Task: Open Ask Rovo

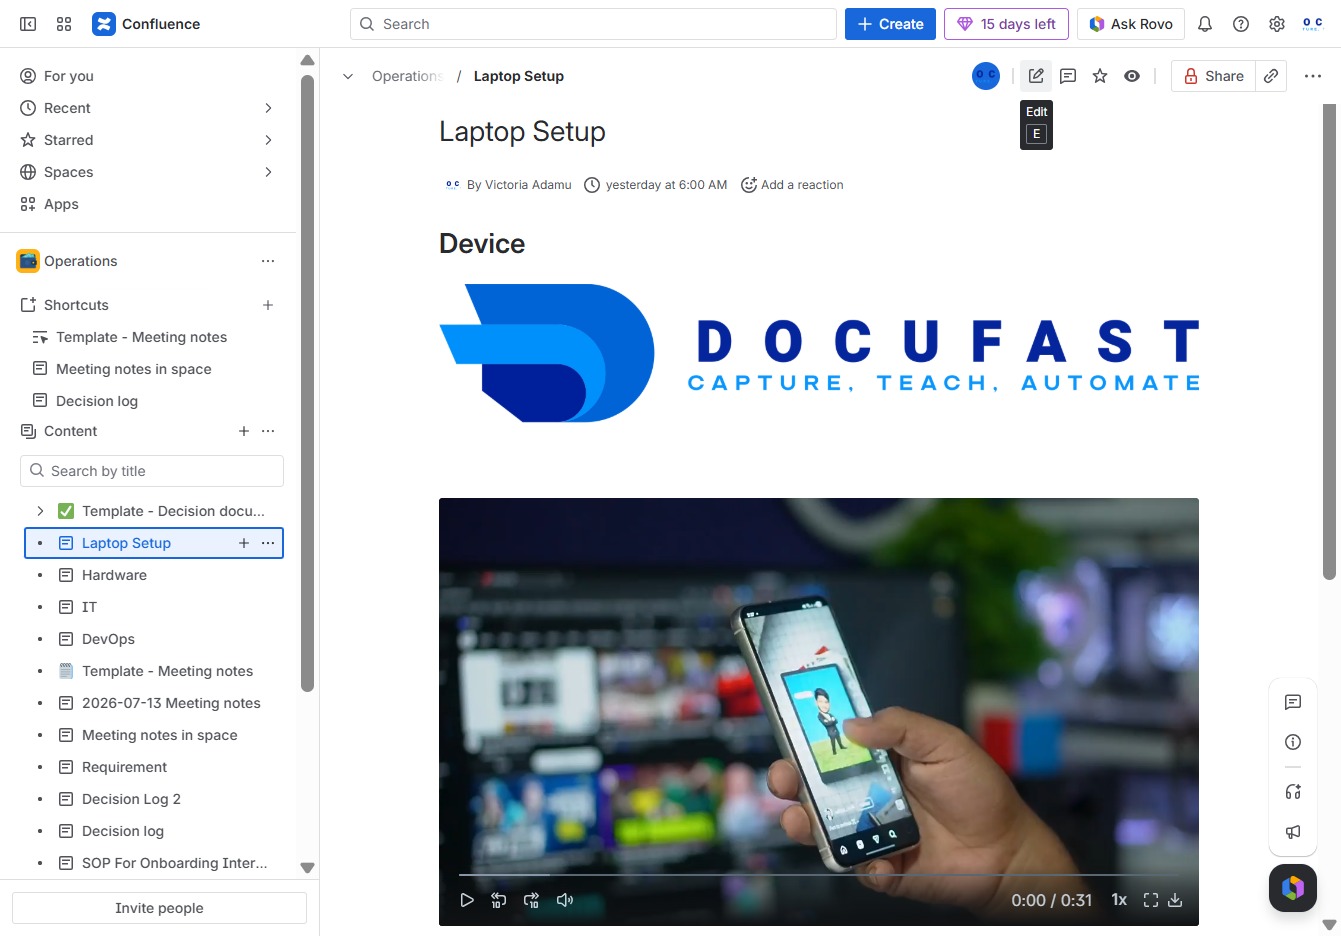Action: 1131,24
